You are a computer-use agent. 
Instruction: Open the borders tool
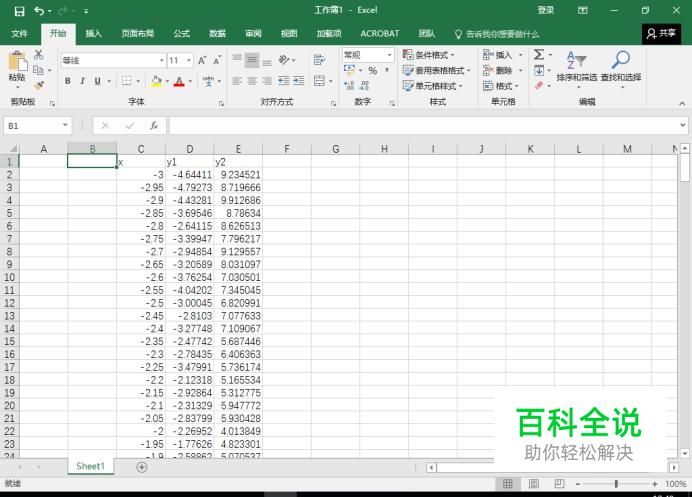click(127, 81)
